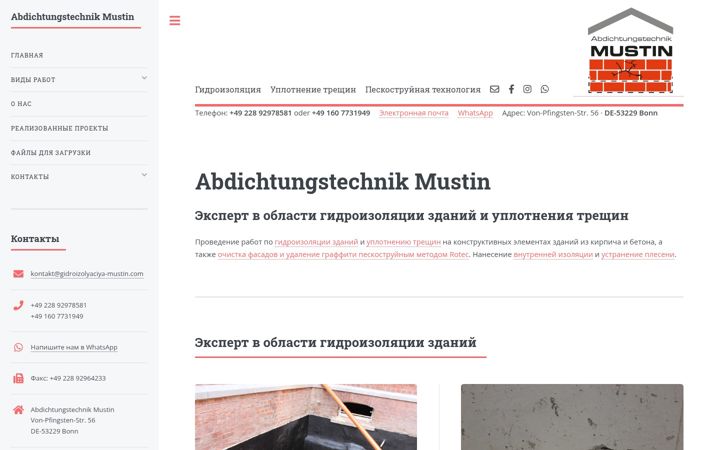
Task: Click the Контакты sidebar heading
Action: pyautogui.click(x=35, y=239)
